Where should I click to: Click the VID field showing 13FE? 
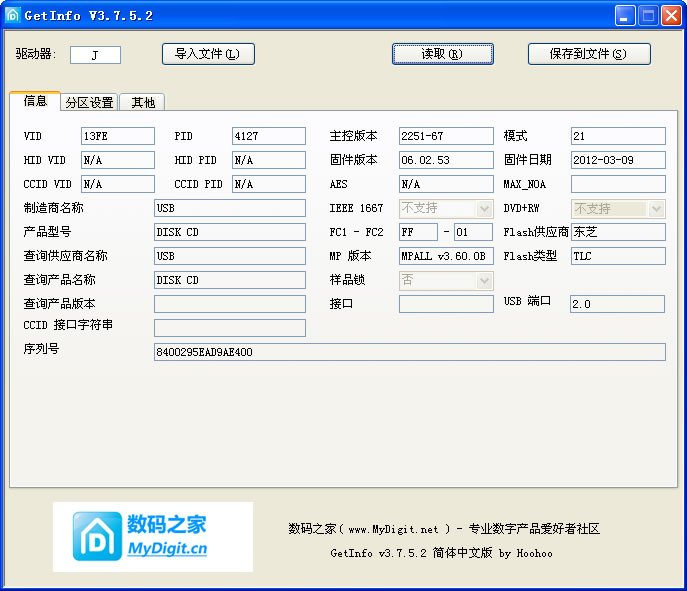118,136
